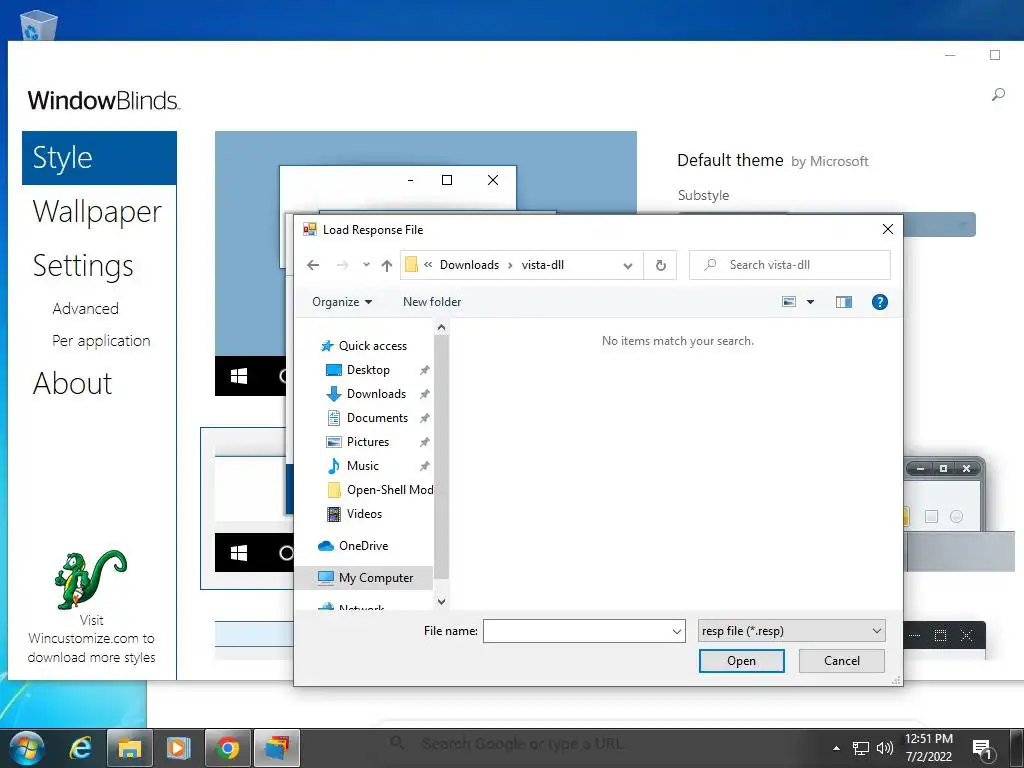Expand the File name history dropdown
1024x768 pixels.
(677, 632)
